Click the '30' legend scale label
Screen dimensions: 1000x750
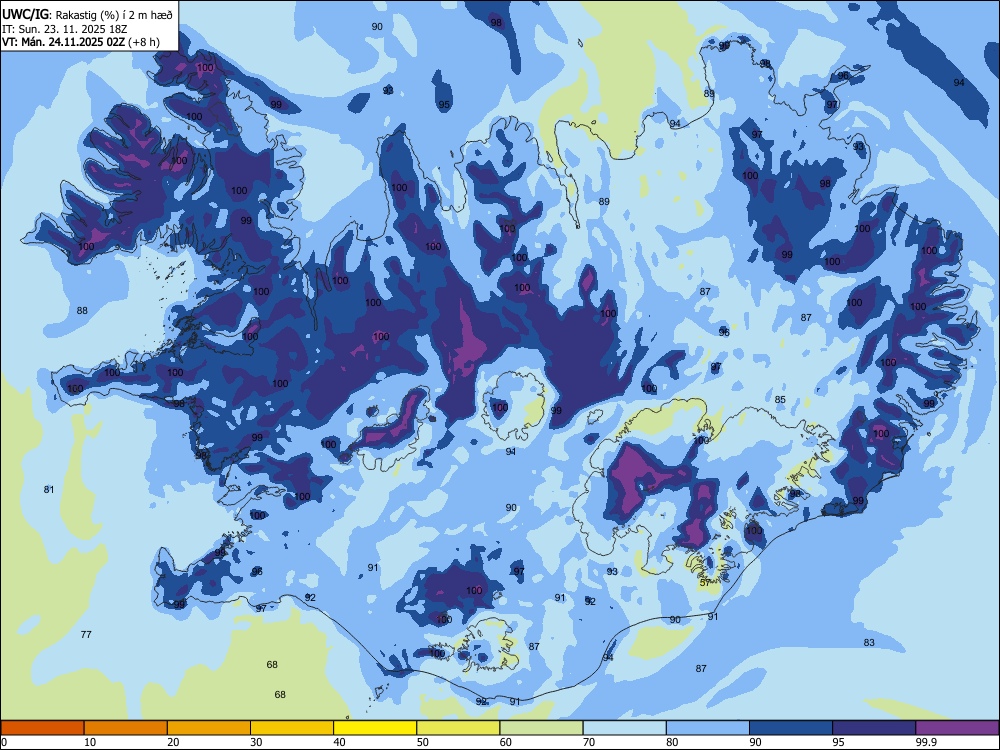click(256, 742)
